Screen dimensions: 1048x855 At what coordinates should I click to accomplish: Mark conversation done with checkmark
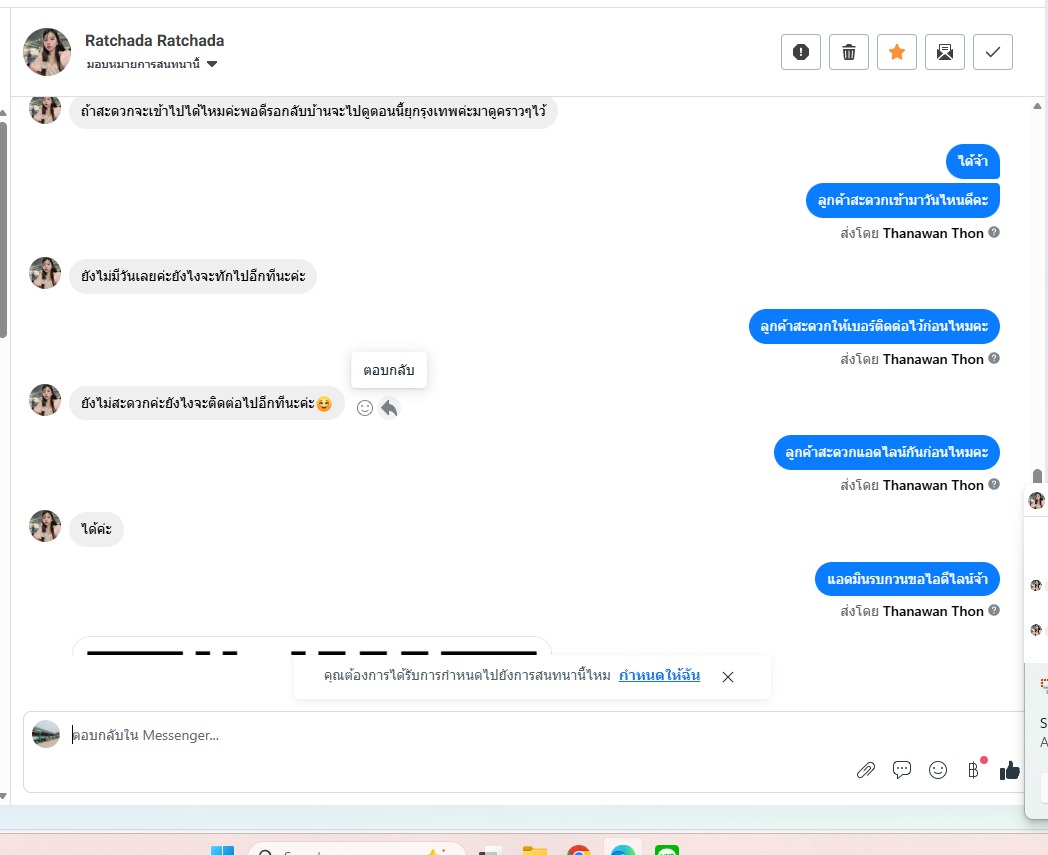click(993, 52)
